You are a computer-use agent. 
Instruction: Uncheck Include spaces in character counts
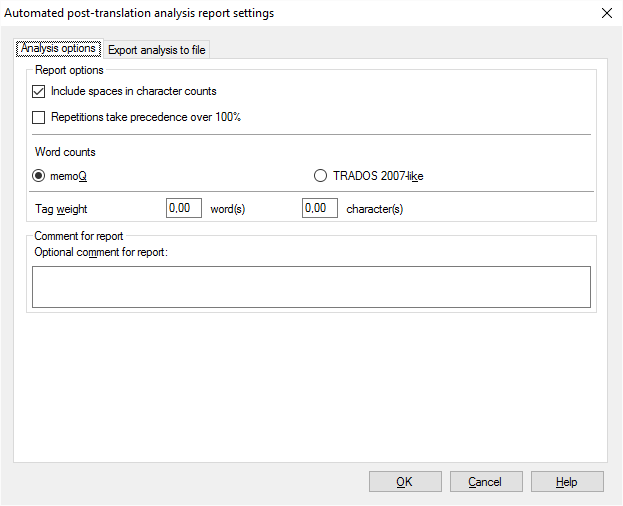pyautogui.click(x=39, y=92)
